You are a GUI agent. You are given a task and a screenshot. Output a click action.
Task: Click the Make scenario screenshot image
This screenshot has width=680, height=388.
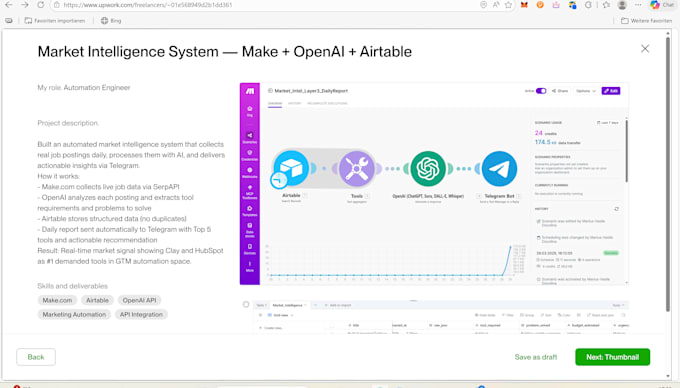coord(434,184)
